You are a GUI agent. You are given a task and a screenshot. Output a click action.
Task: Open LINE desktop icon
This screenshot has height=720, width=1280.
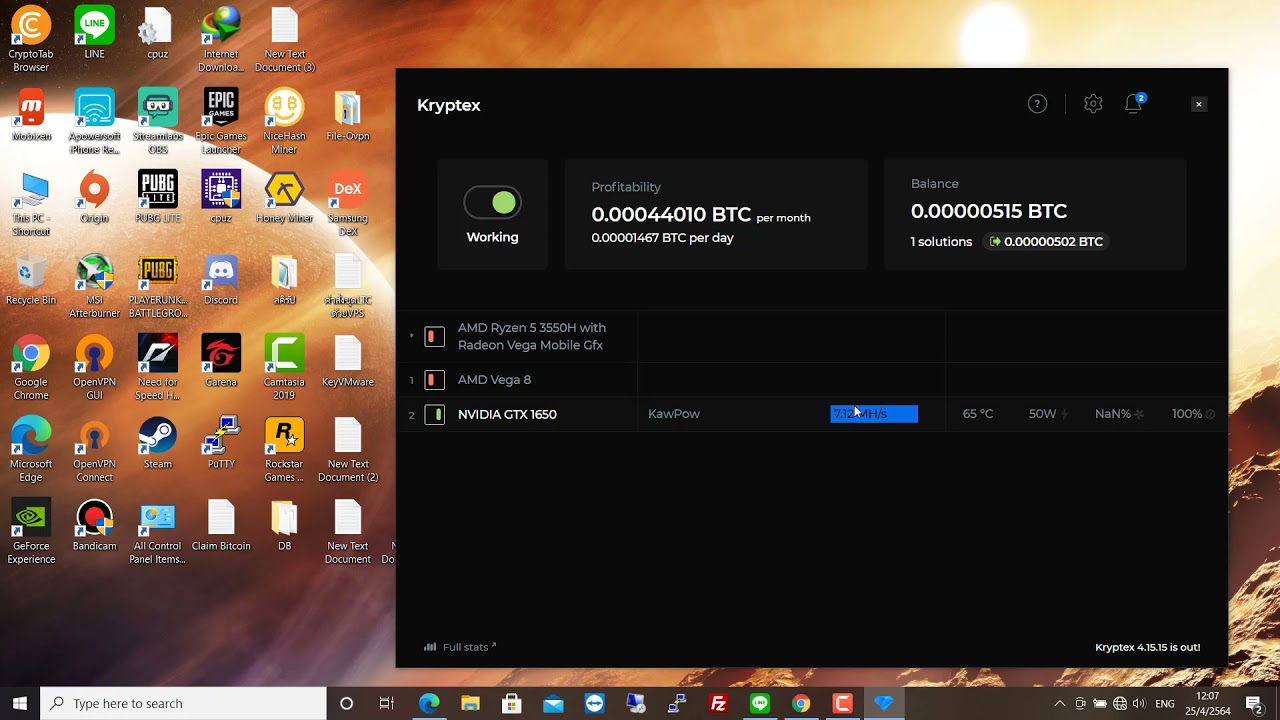tap(94, 34)
